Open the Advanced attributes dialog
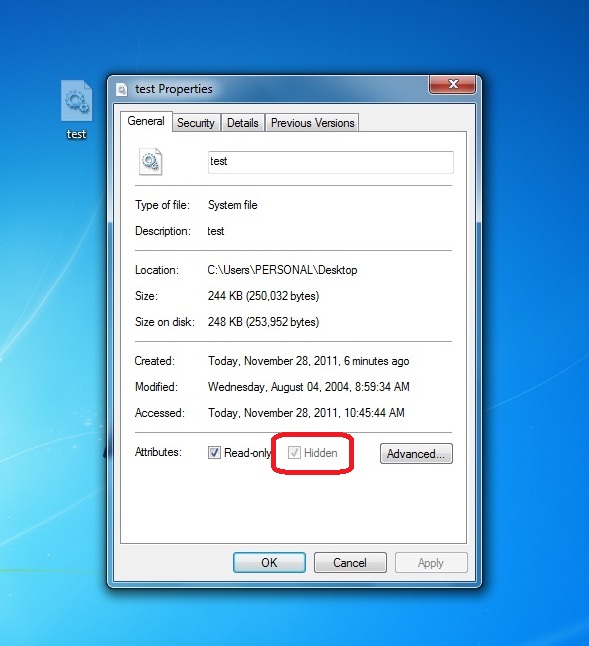Image resolution: width=589 pixels, height=646 pixels. click(416, 454)
